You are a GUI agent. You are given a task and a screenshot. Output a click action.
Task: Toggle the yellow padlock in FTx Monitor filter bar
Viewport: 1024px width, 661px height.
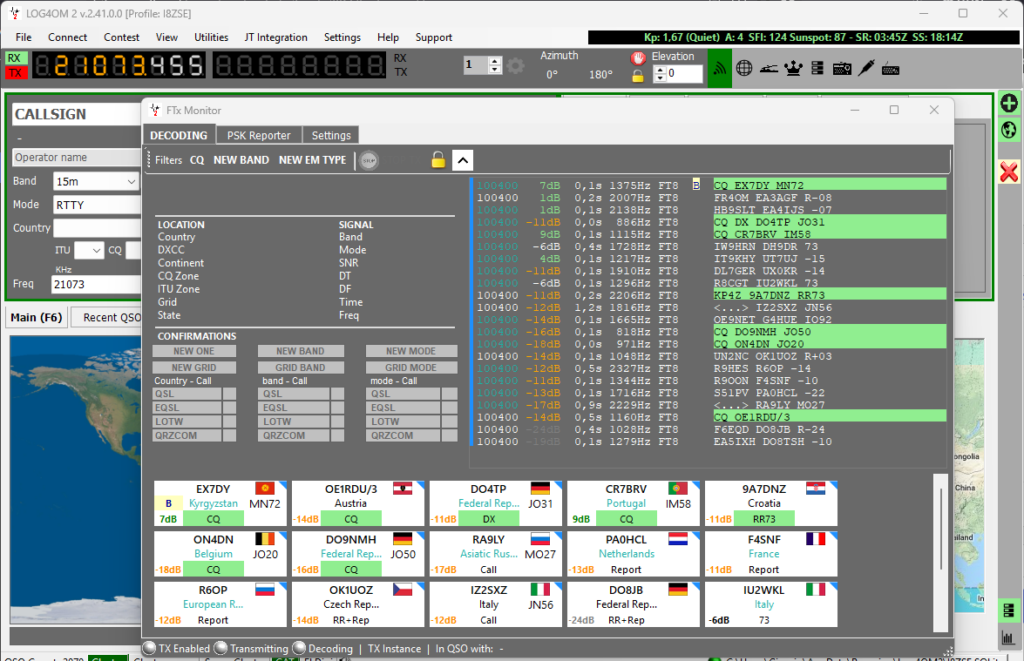(x=438, y=160)
